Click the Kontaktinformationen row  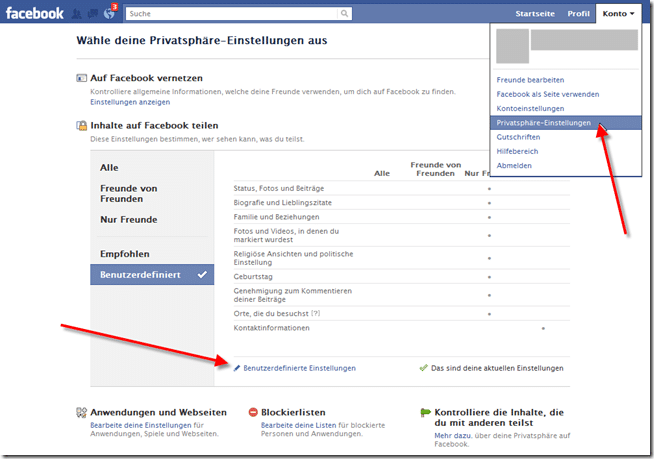401,328
